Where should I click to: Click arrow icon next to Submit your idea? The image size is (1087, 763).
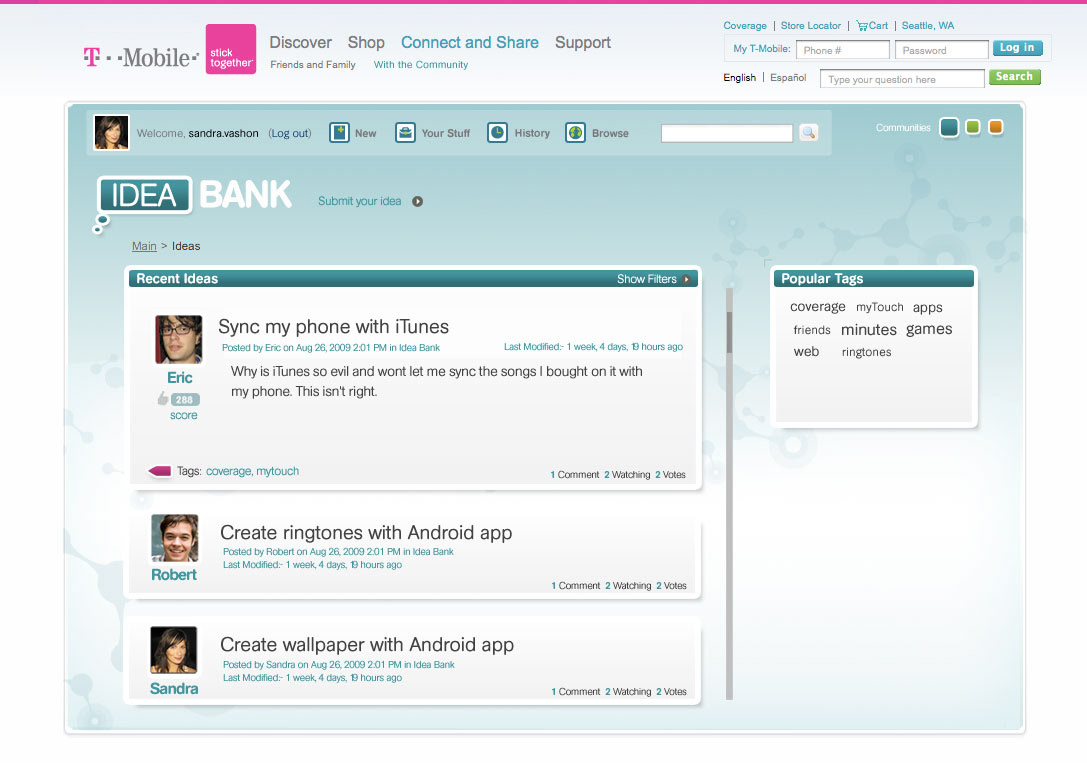pyautogui.click(x=417, y=202)
